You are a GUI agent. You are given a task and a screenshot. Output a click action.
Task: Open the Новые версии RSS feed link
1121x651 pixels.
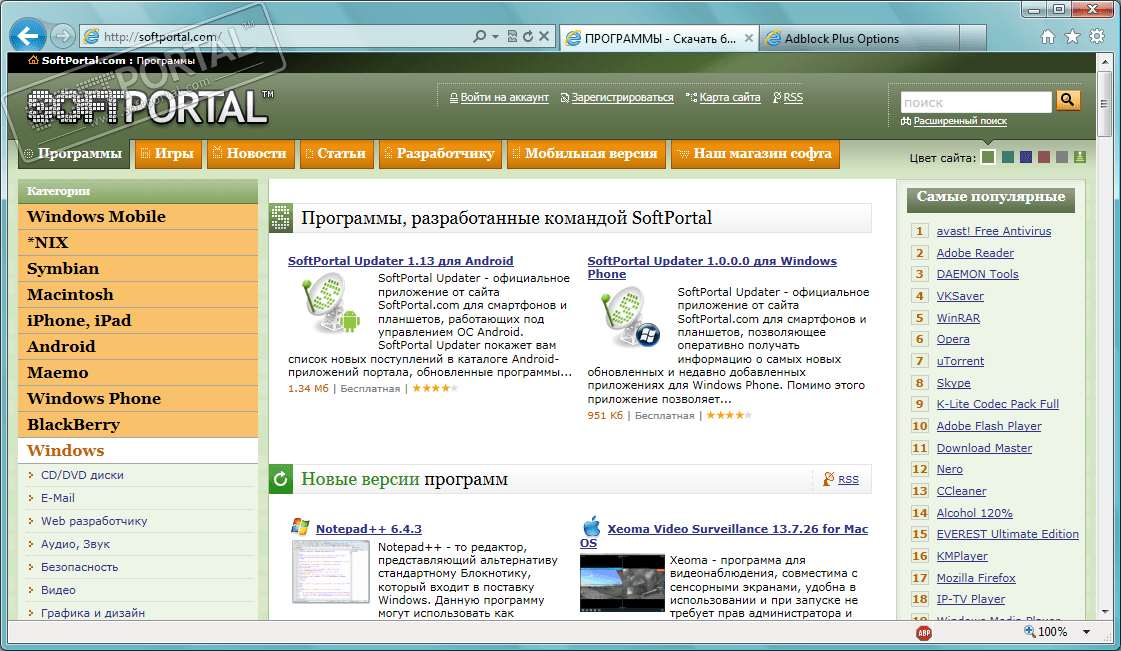[848, 479]
